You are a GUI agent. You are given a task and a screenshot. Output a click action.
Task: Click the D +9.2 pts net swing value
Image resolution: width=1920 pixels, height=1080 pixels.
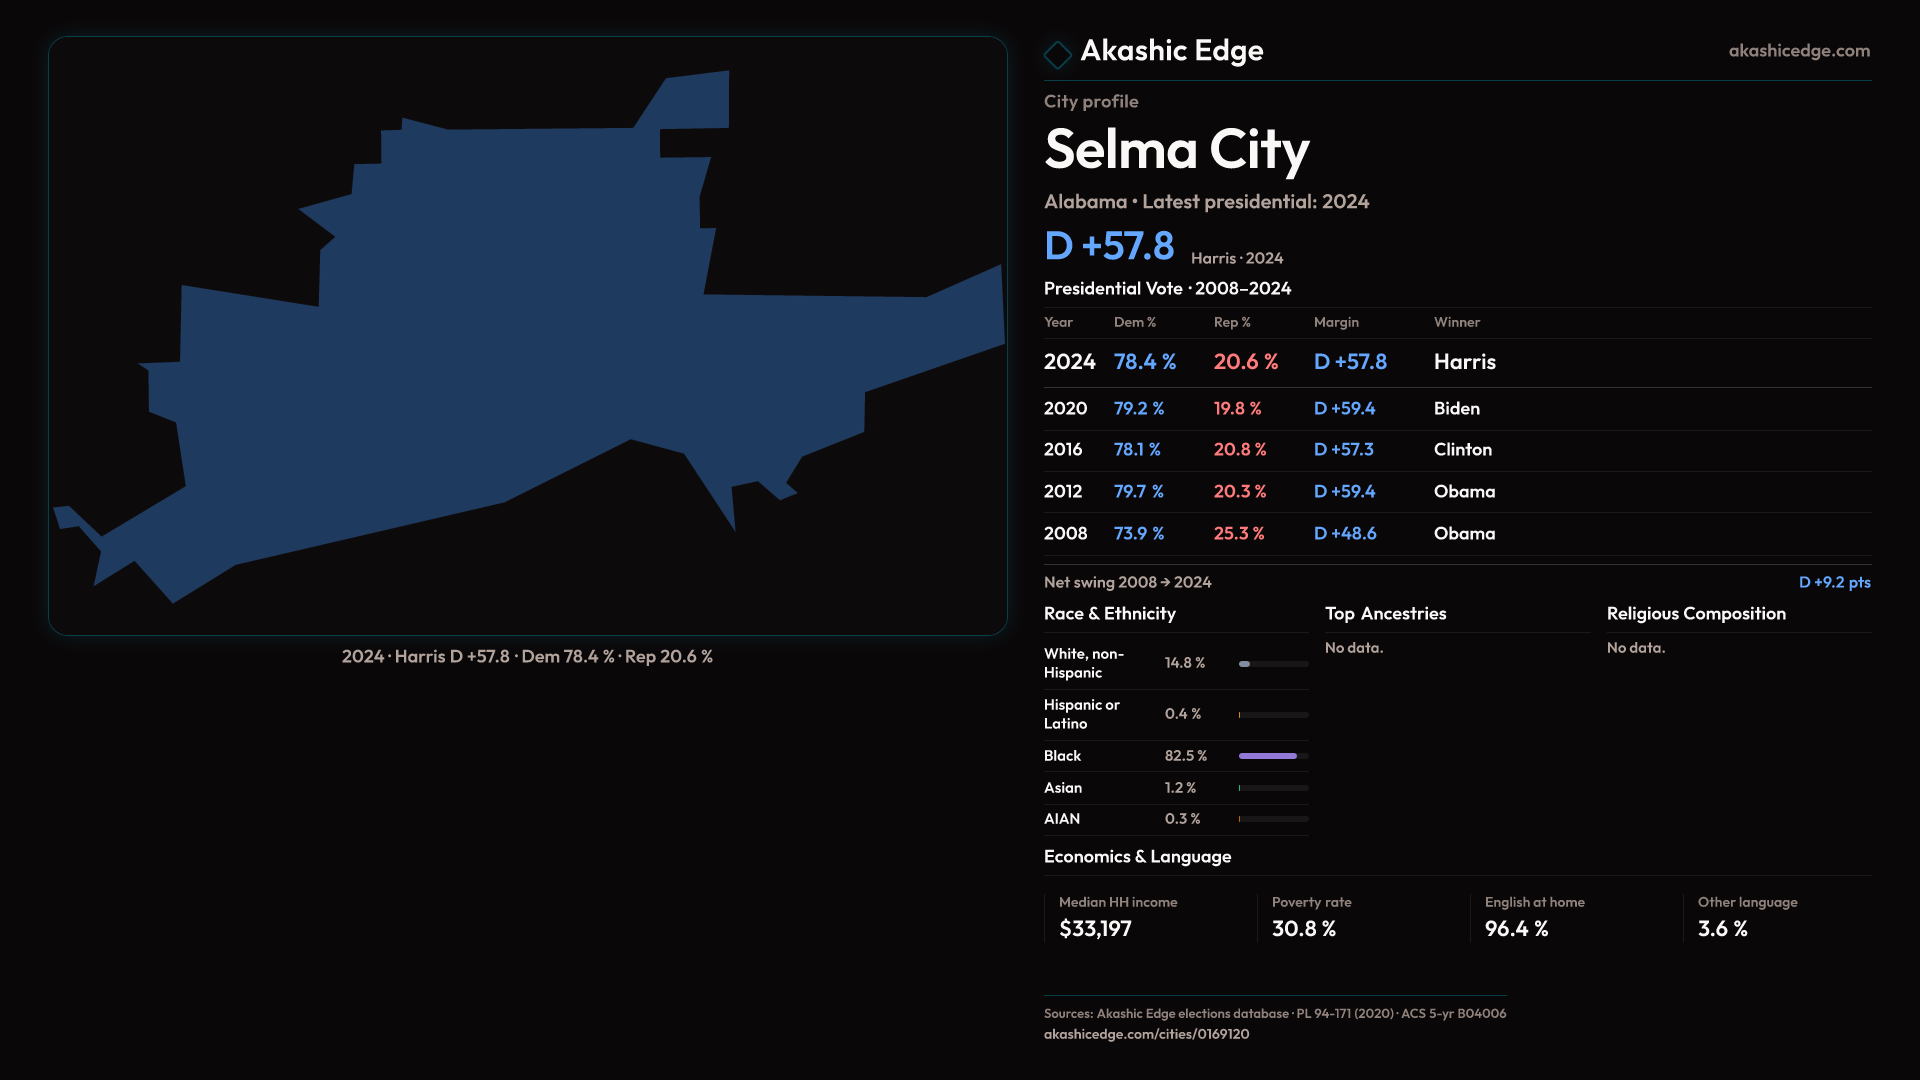click(x=1833, y=582)
